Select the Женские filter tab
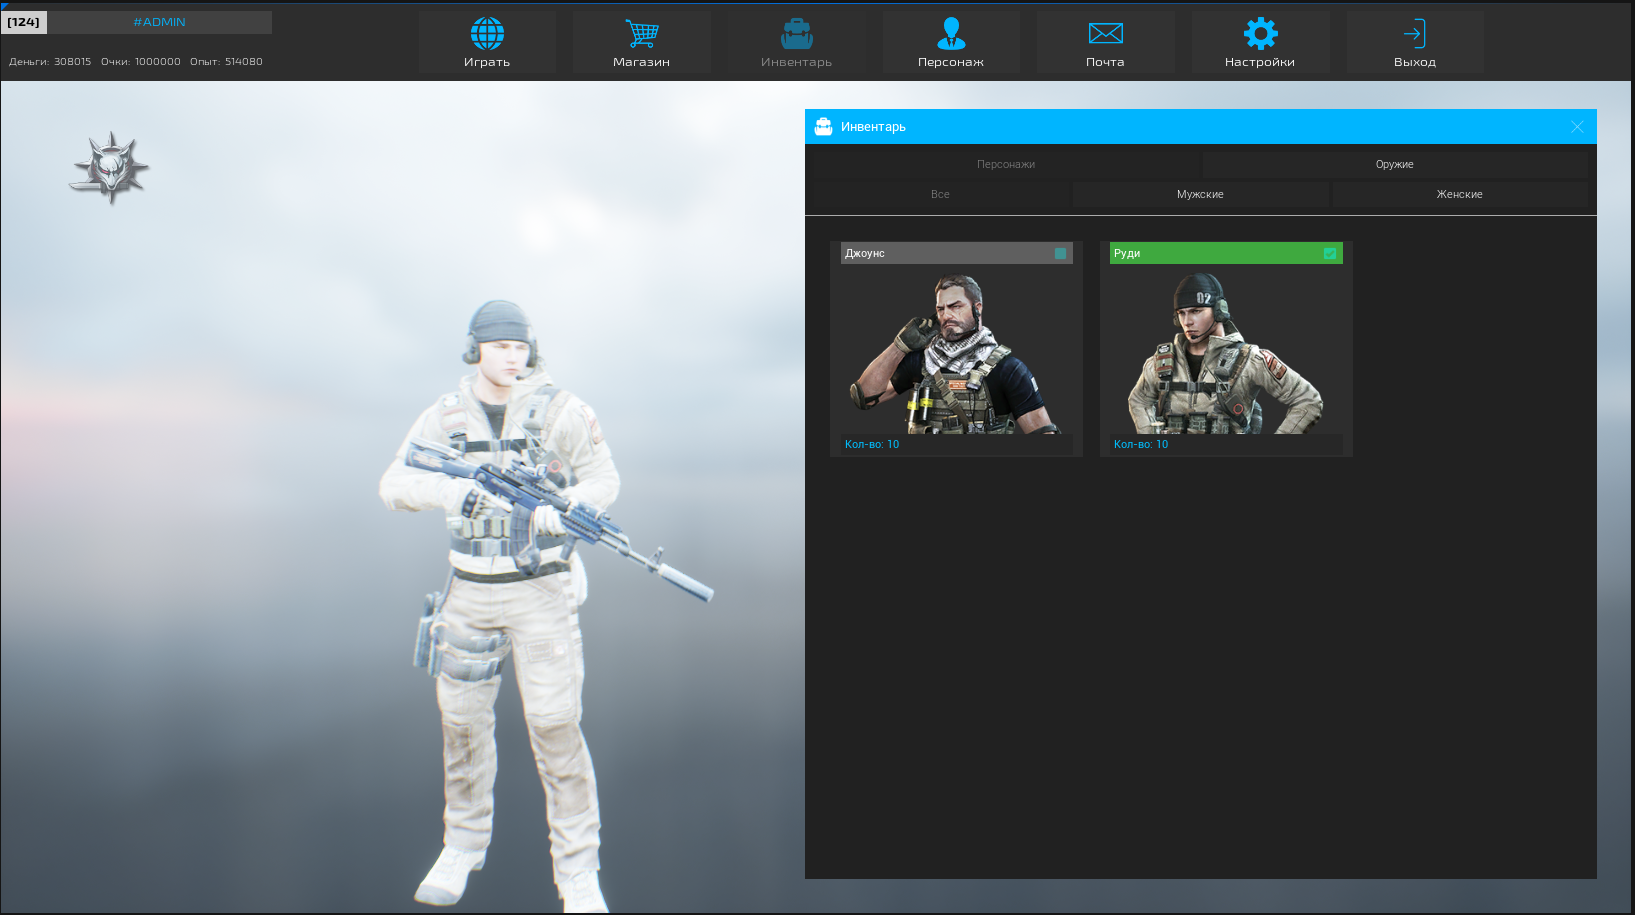This screenshot has width=1635, height=915. [x=1460, y=194]
